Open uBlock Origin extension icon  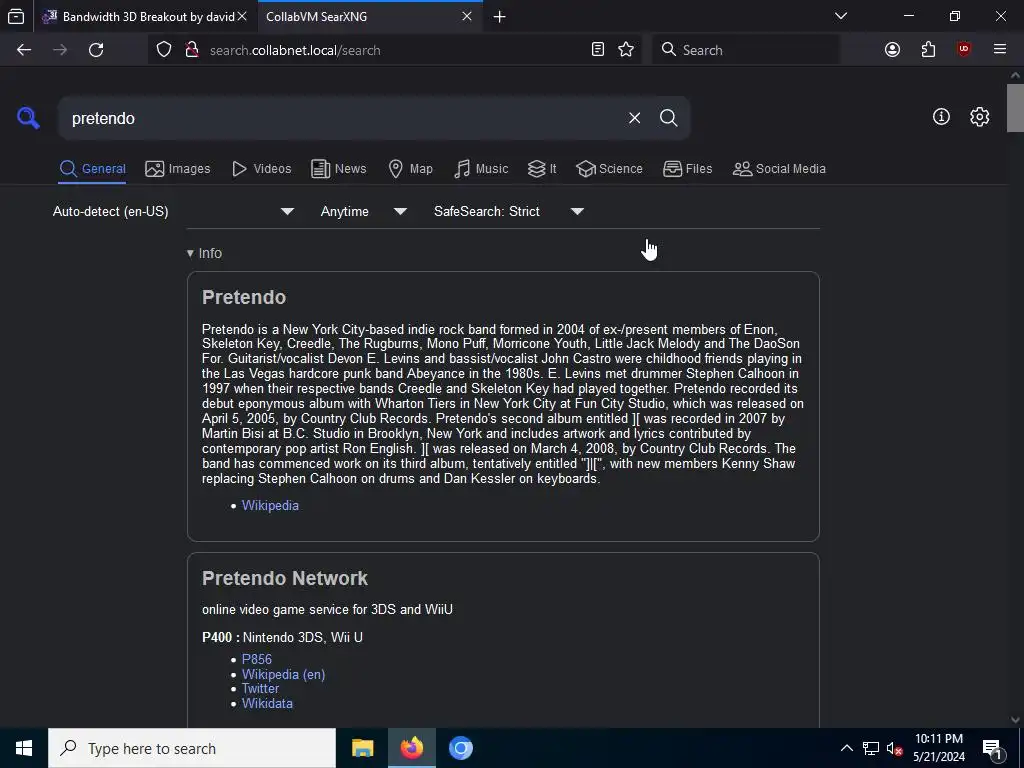pos(964,50)
